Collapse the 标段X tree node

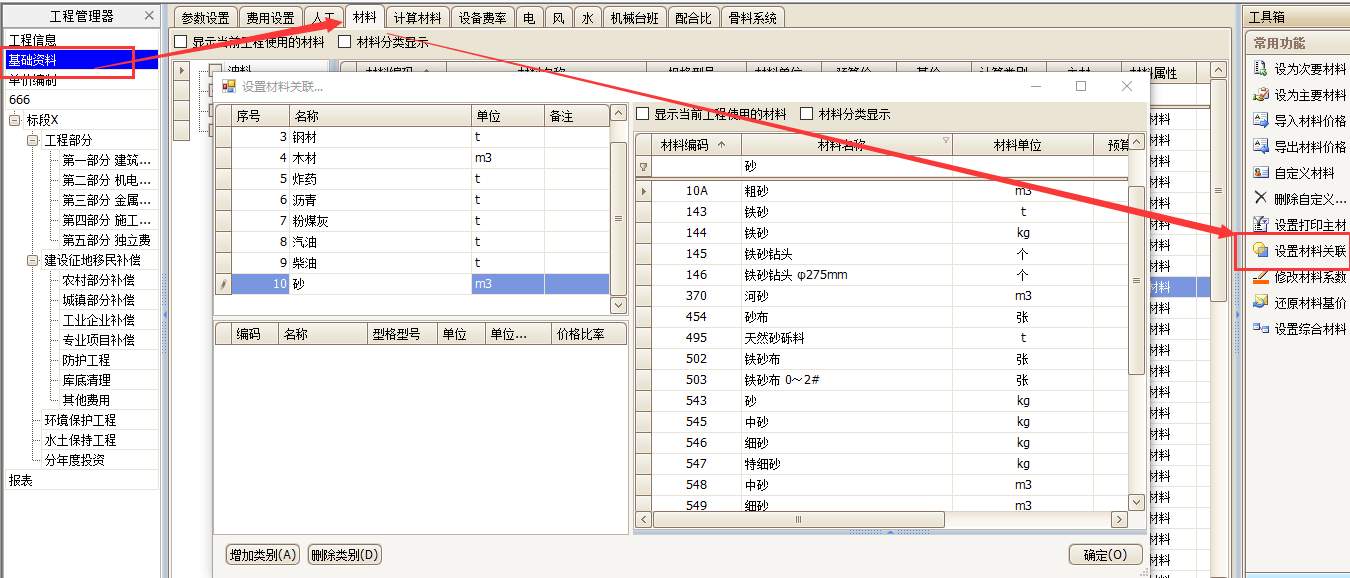tap(15, 120)
